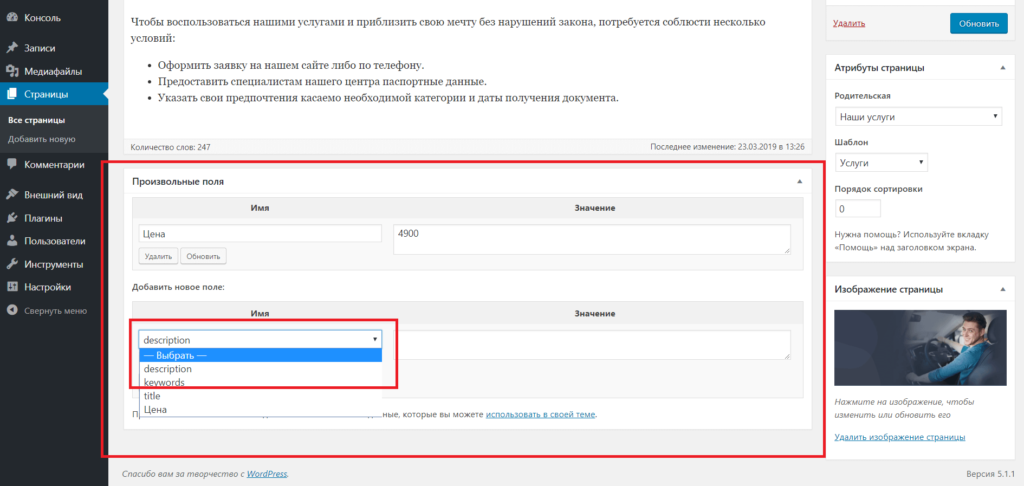Open Медиафайлы via its media icon

(12, 71)
